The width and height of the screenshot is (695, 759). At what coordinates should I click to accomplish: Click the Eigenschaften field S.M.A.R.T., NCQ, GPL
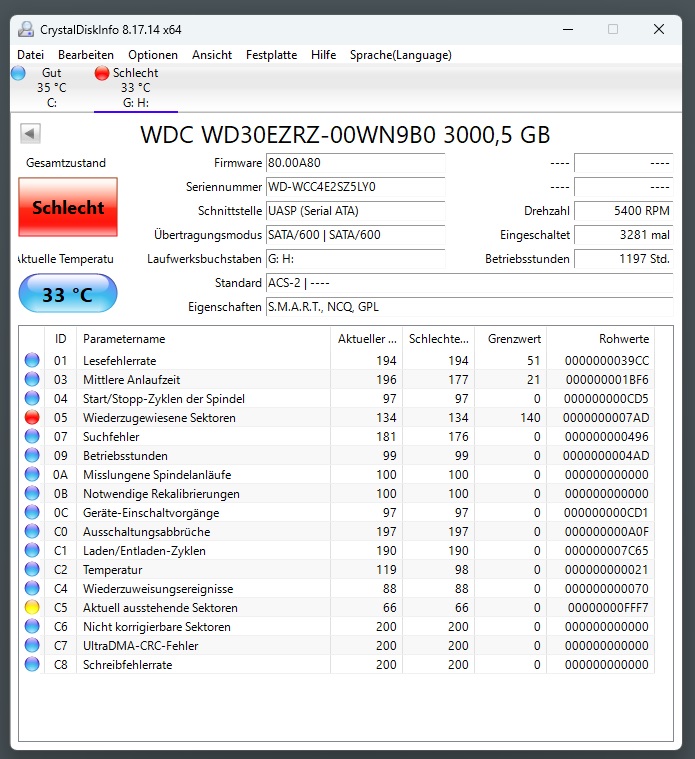pyautogui.click(x=469, y=307)
